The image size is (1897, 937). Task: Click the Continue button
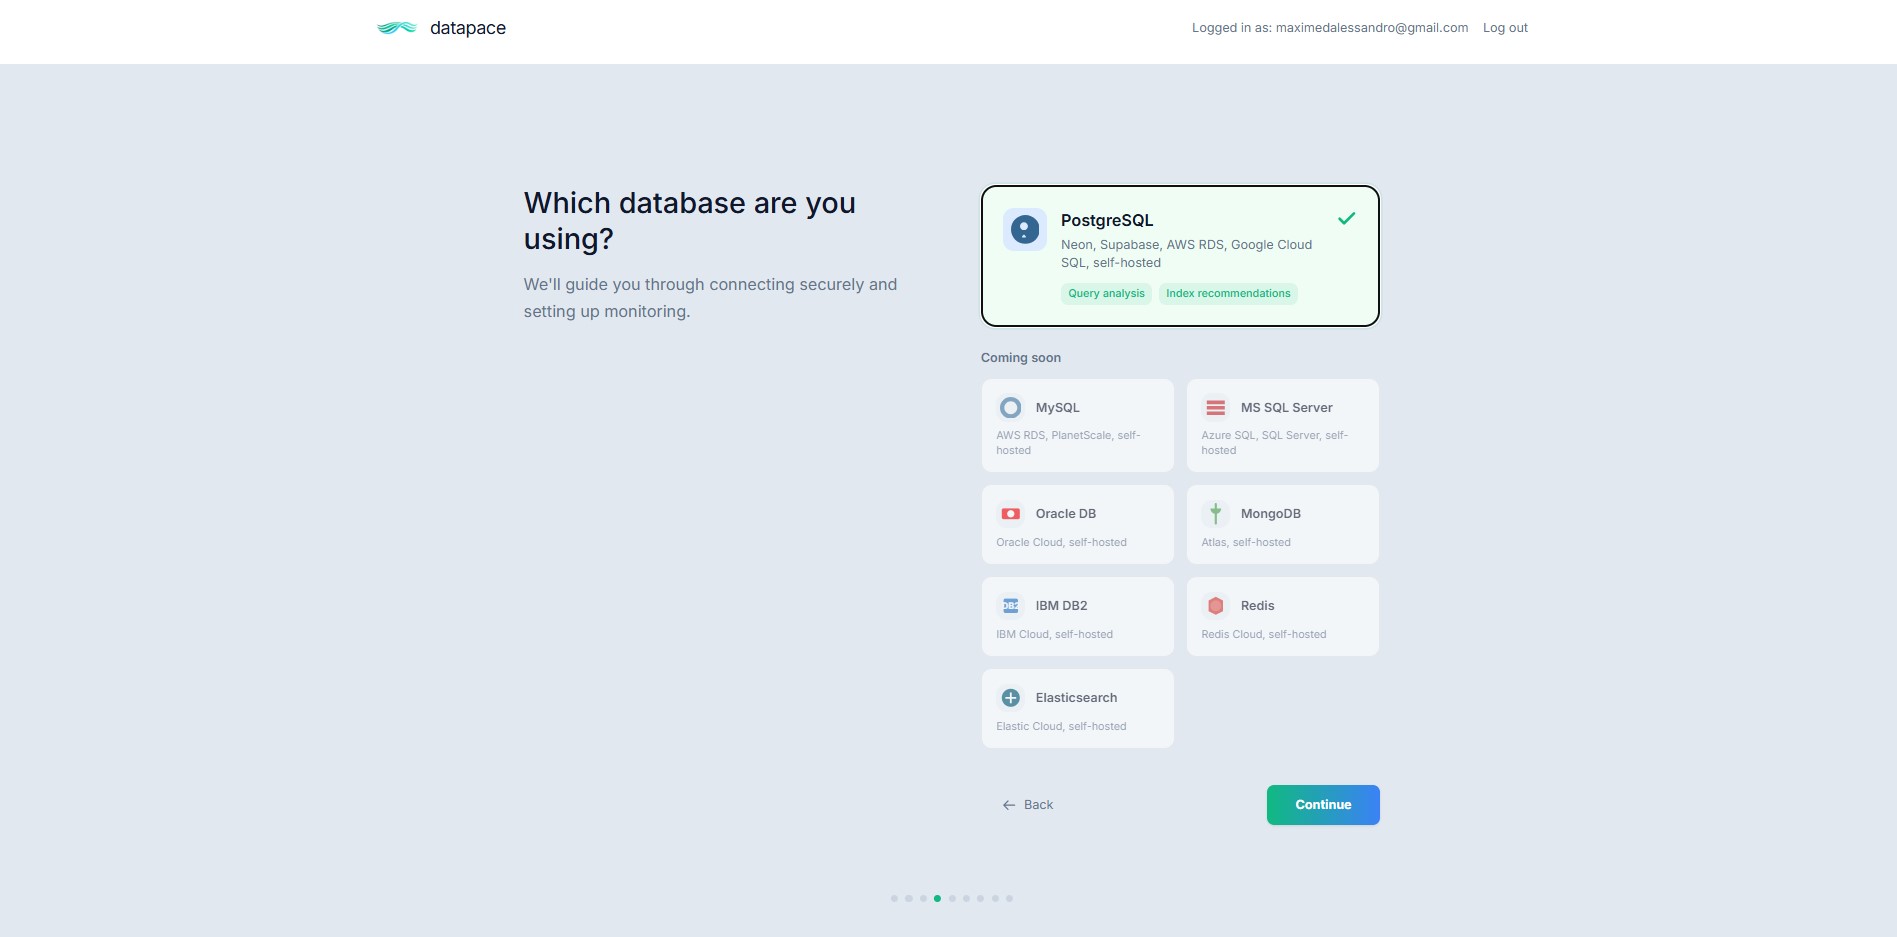pos(1322,804)
